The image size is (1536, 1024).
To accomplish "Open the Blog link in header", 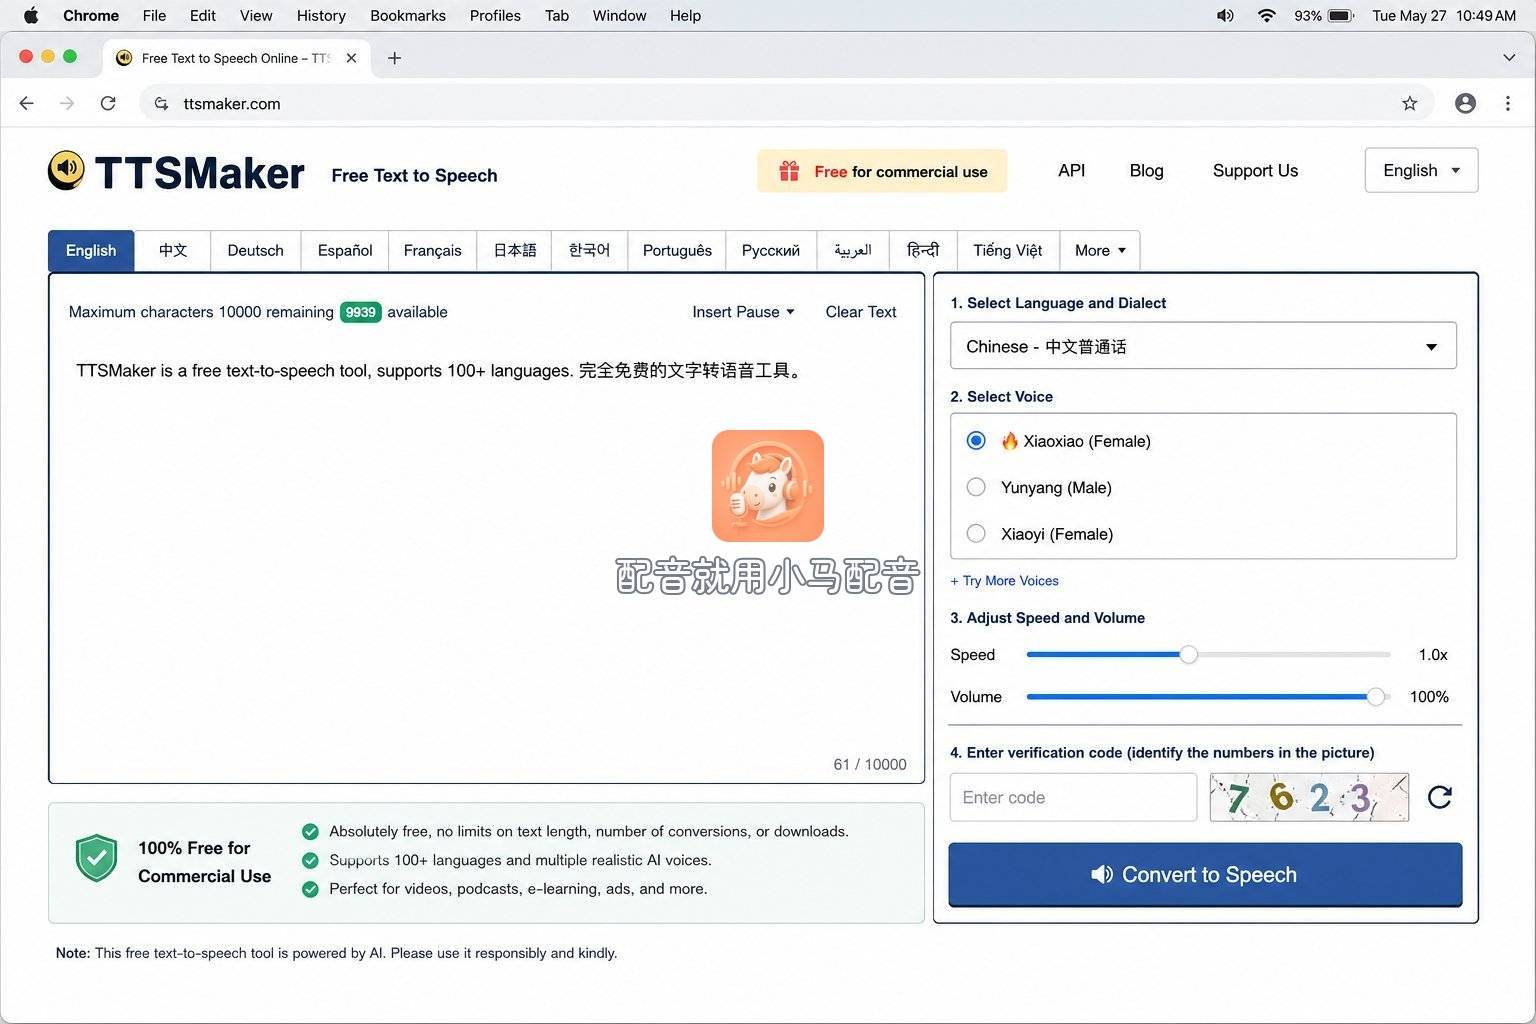I will pyautogui.click(x=1146, y=170).
